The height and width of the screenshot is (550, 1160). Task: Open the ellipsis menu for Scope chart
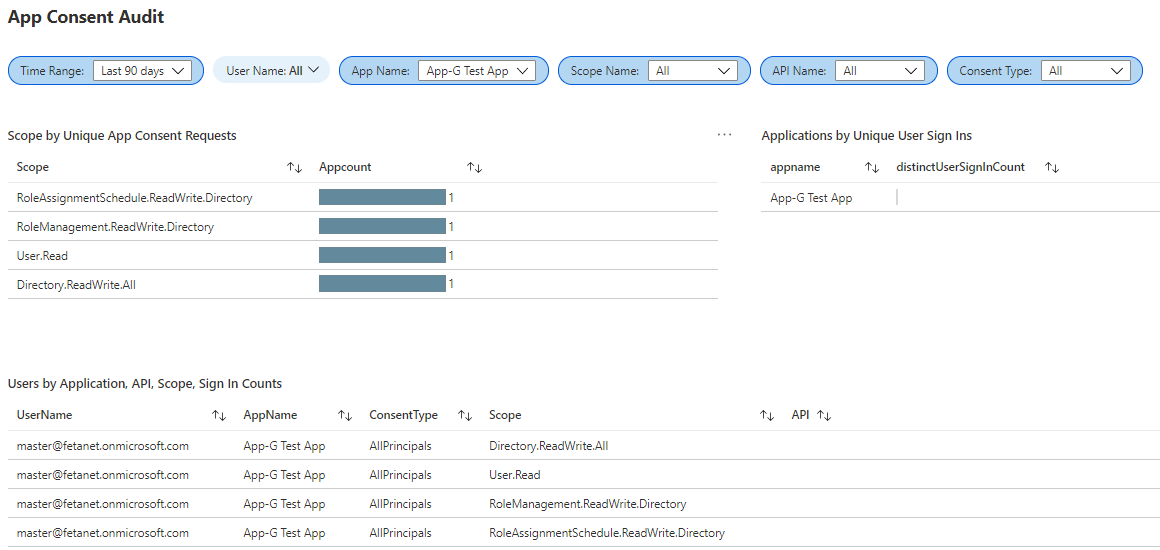[x=724, y=135]
